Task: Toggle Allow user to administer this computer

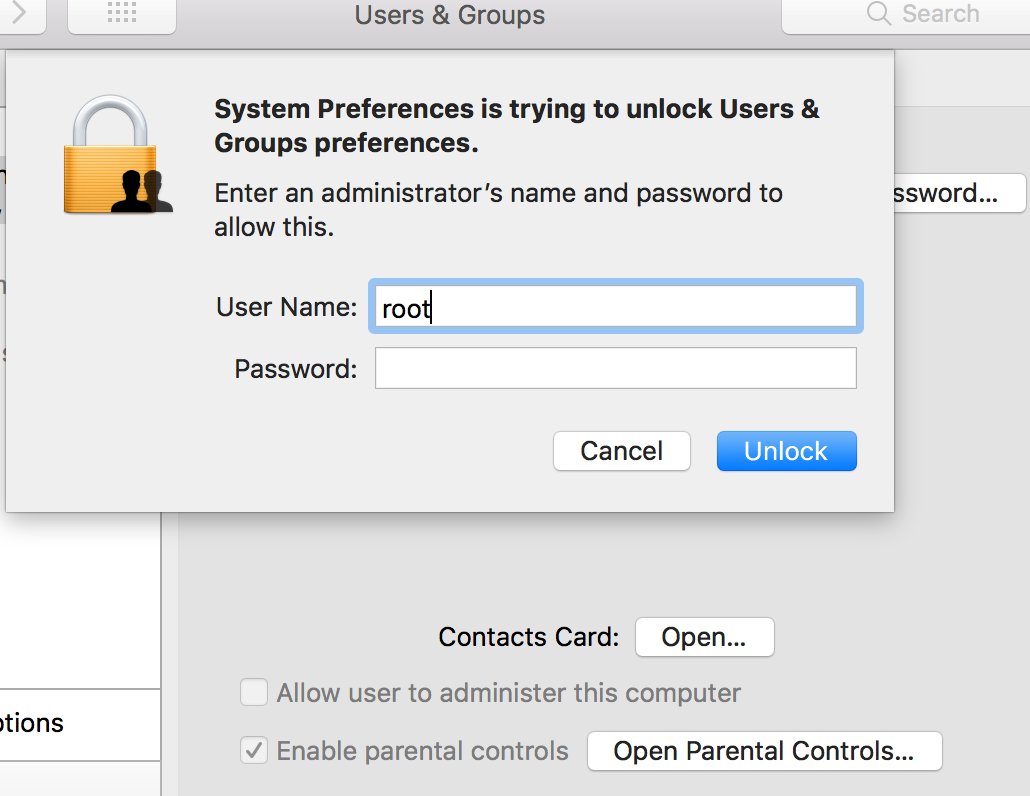Action: click(254, 692)
